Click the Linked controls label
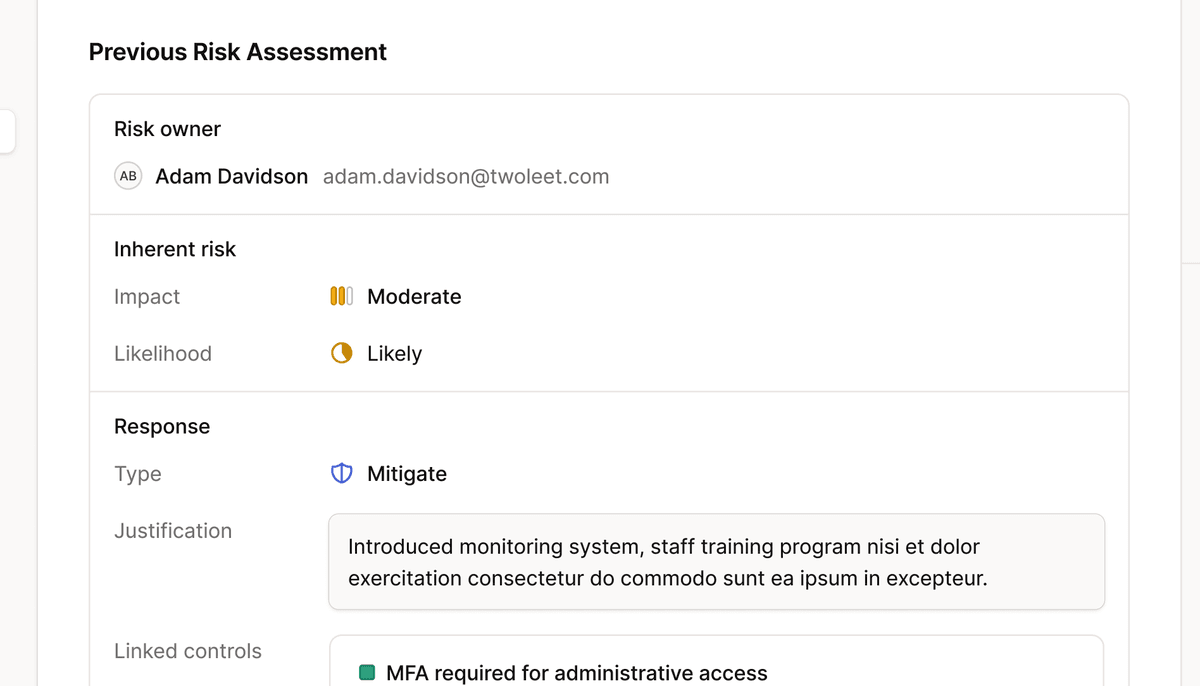 [188, 651]
